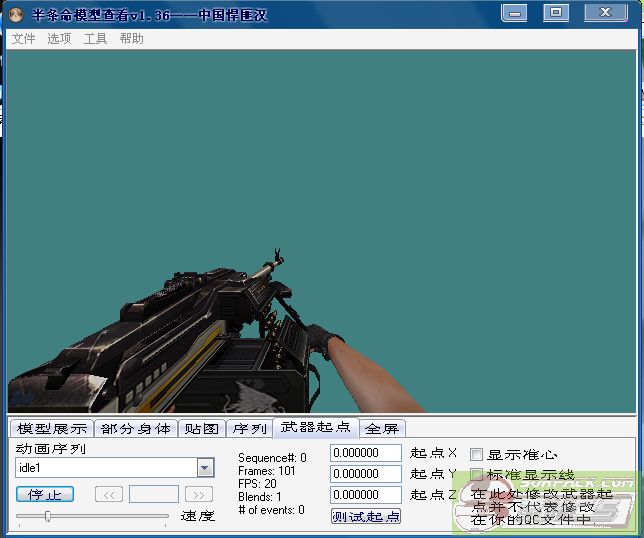Switch to the 模型展示 tab

click(52, 428)
